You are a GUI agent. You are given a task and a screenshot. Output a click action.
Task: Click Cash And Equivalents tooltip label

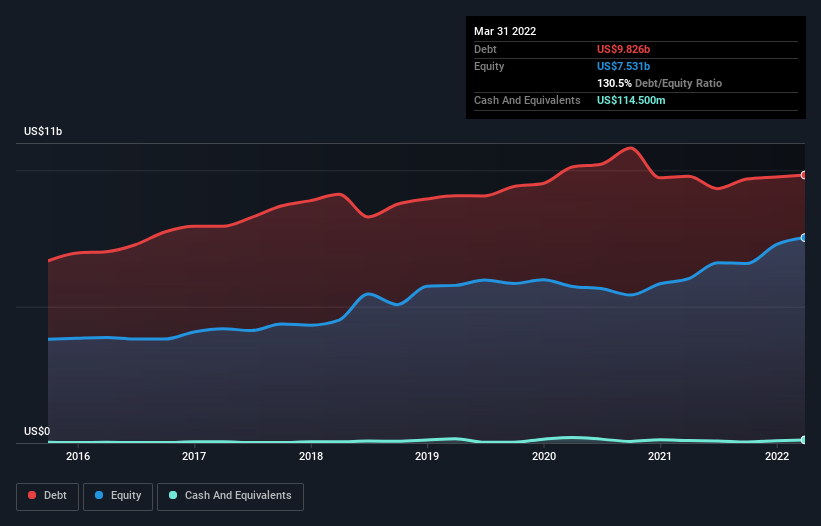[527, 100]
